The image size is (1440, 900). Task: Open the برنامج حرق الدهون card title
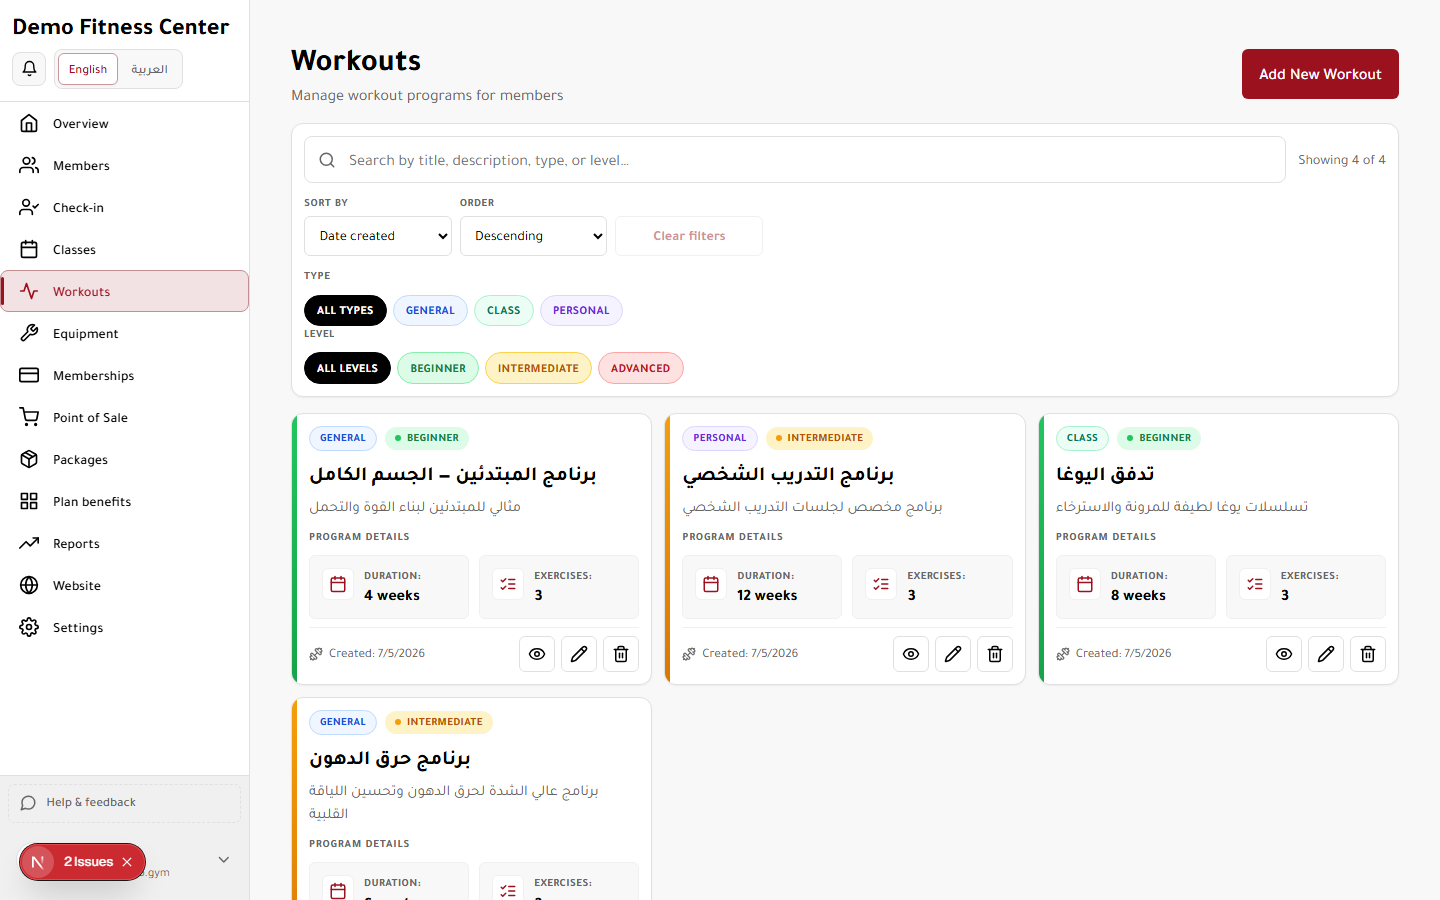390,758
